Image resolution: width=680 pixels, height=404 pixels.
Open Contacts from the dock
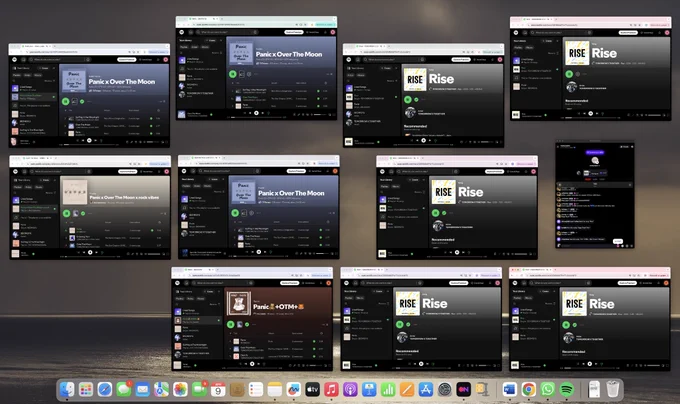(237, 389)
